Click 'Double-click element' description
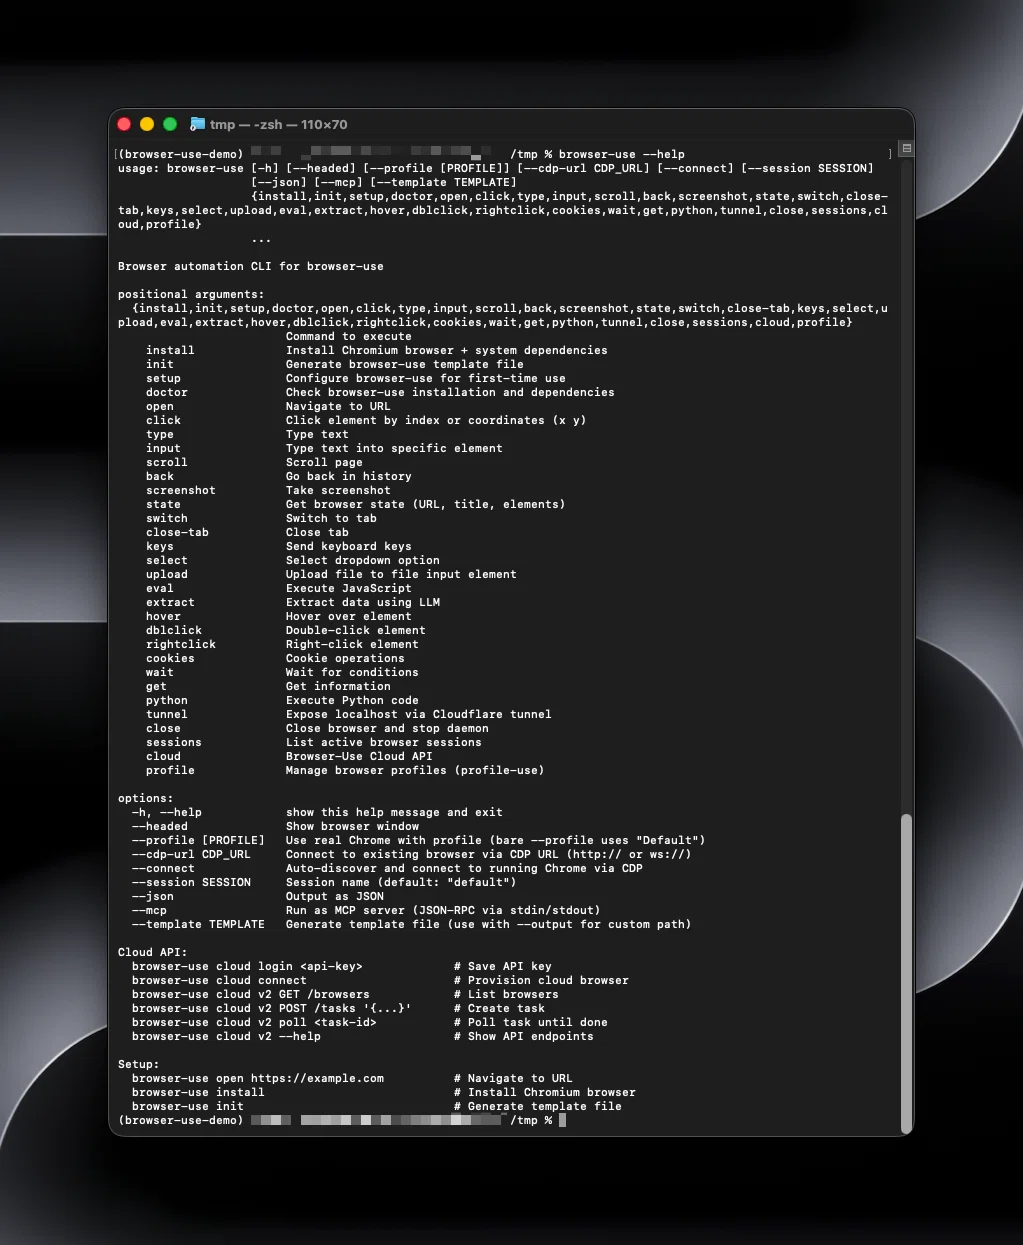Image resolution: width=1023 pixels, height=1245 pixels. click(x=356, y=630)
